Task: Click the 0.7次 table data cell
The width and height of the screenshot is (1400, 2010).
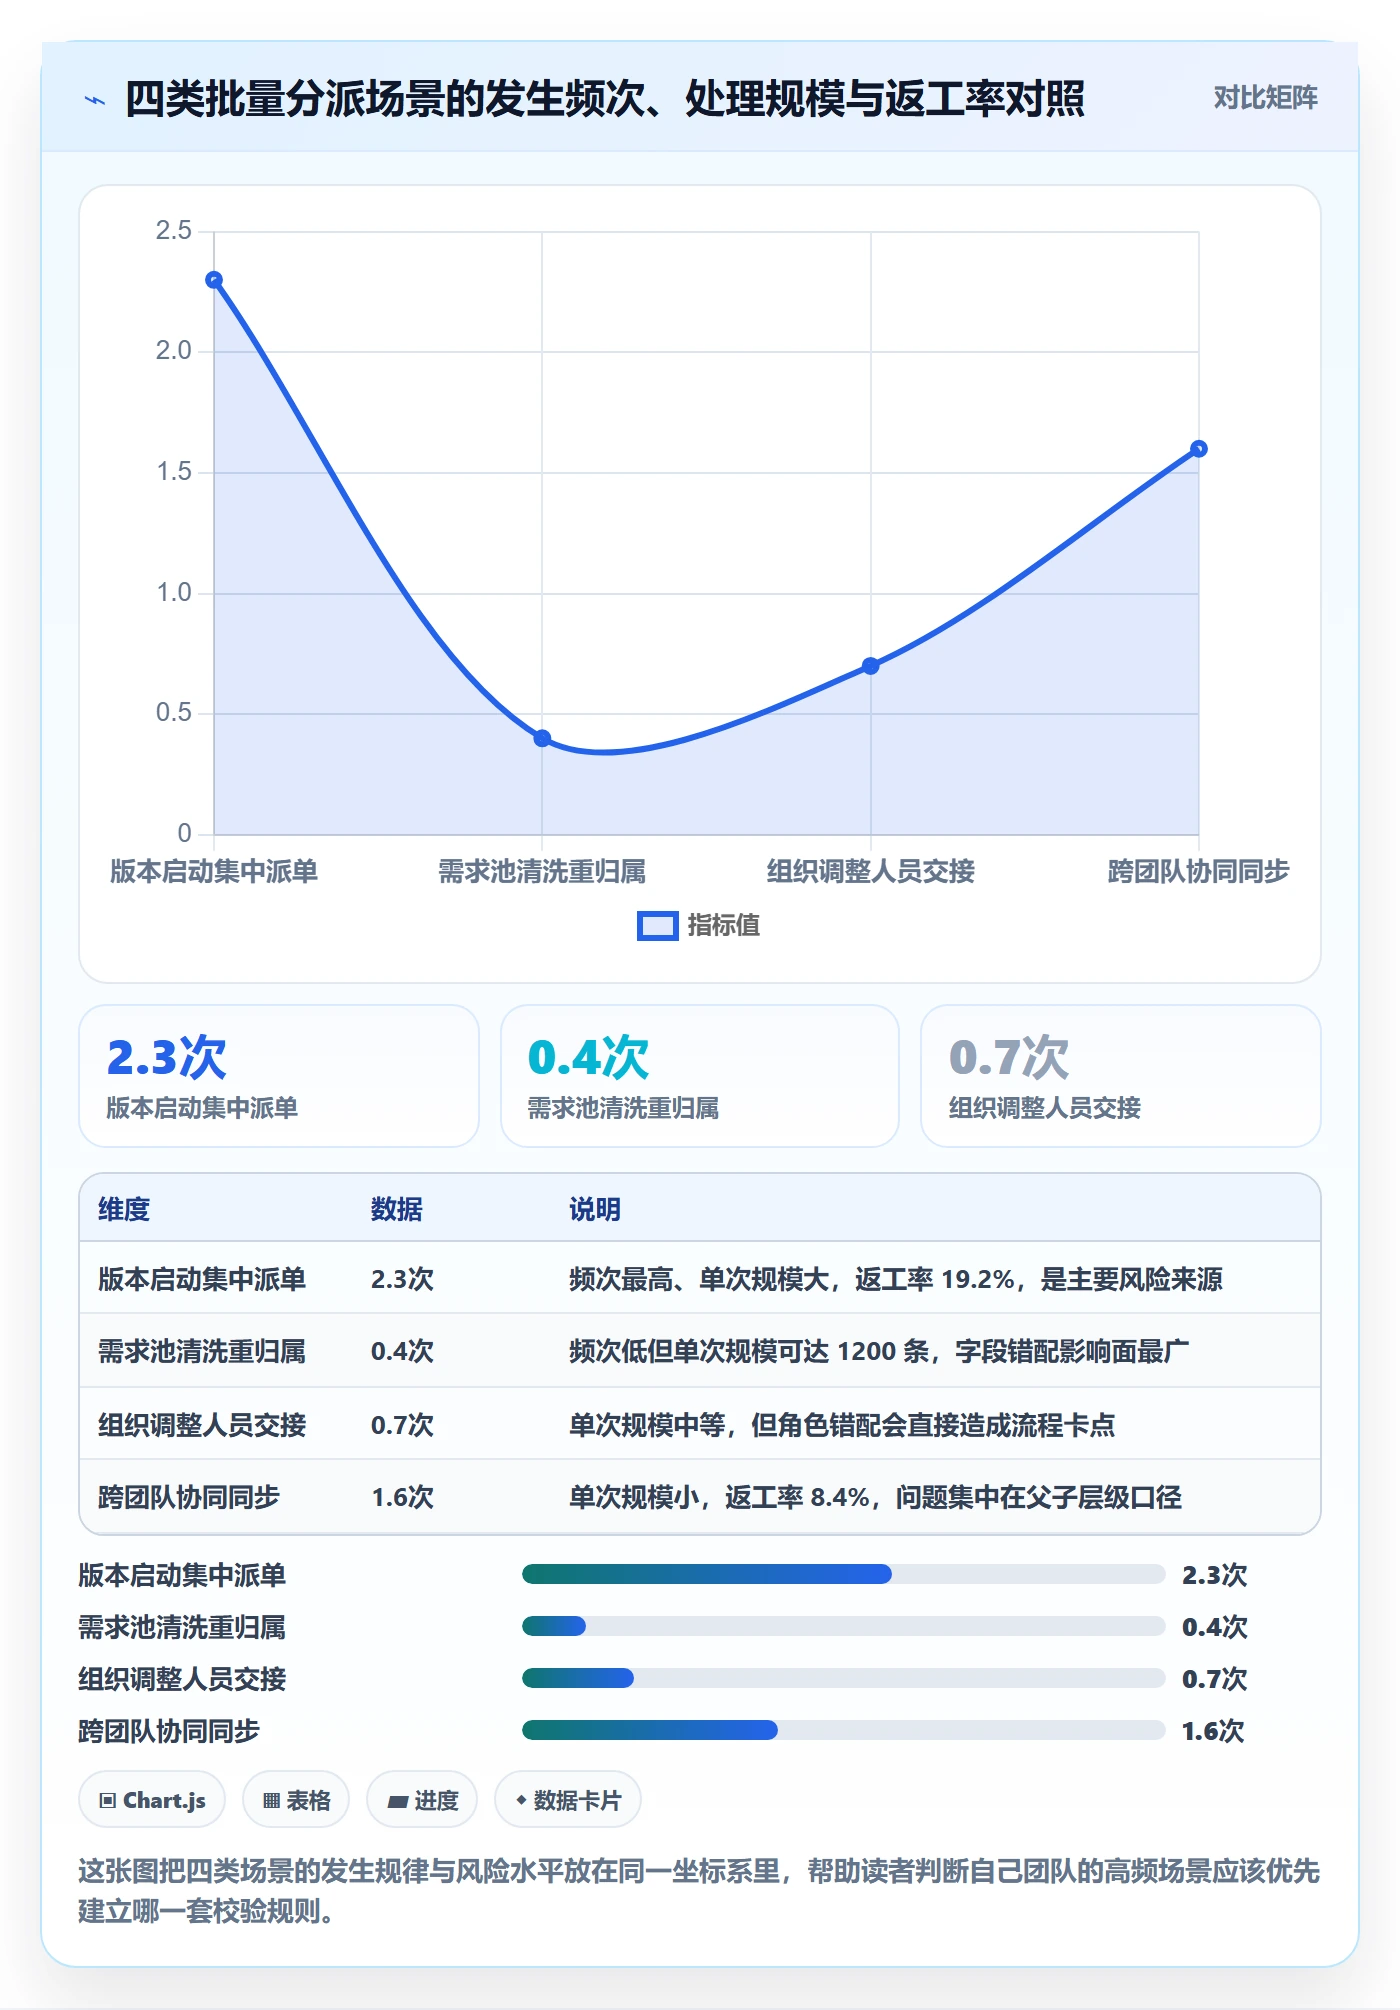Action: pos(402,1425)
